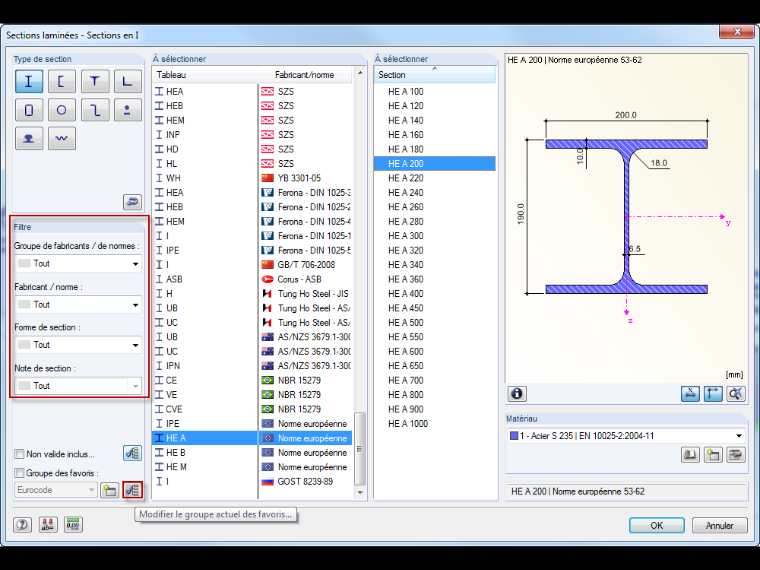Select table row 'HE M' Norme européenne
760x570 pixels.
(252, 467)
